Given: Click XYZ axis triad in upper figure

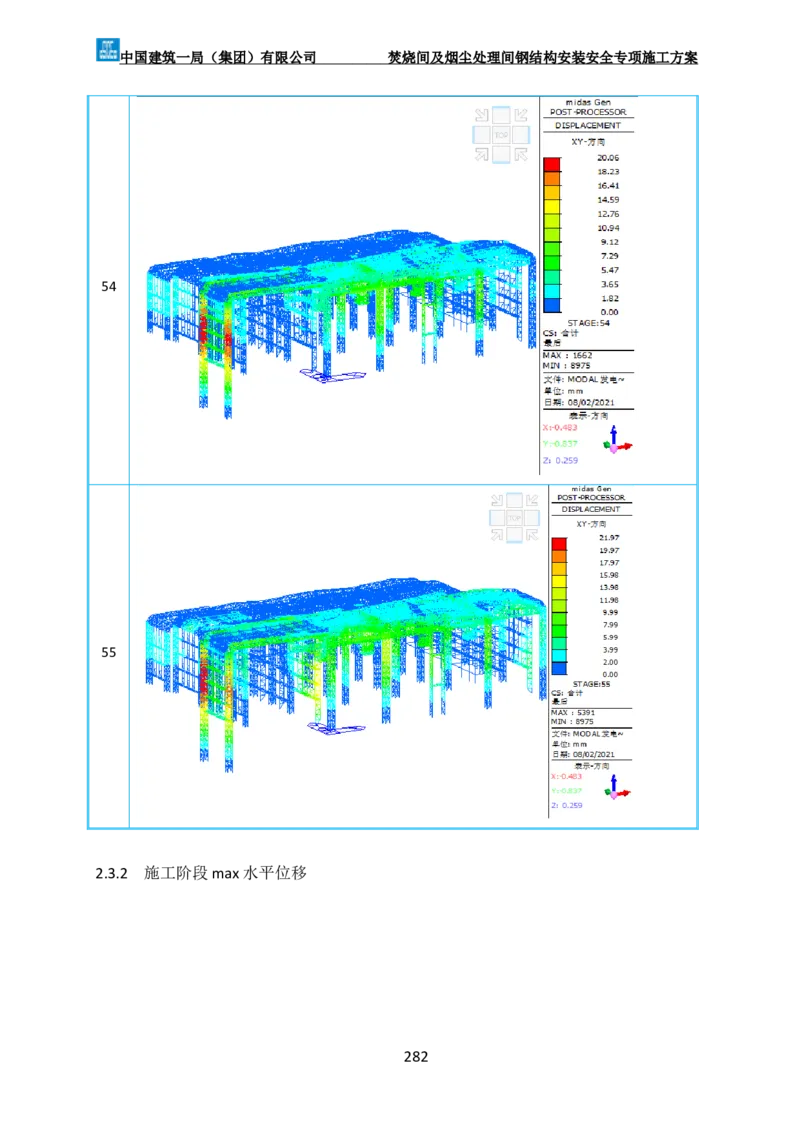Looking at the screenshot, I should click(x=617, y=441).
